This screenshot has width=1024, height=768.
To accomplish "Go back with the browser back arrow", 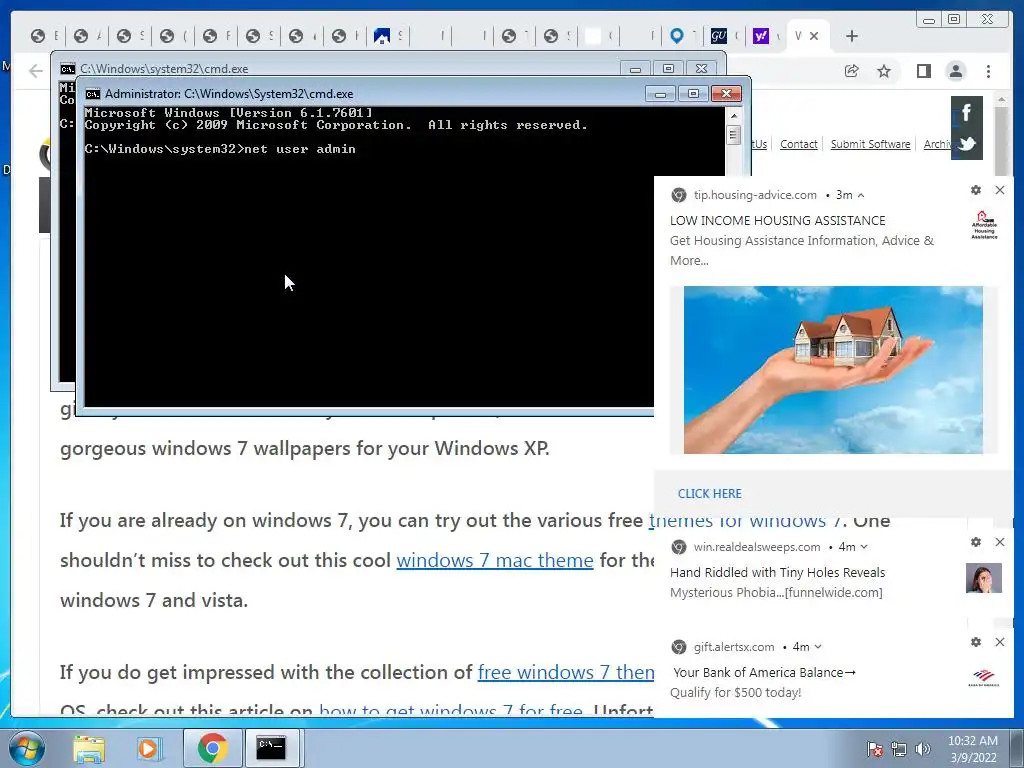I will tap(36, 71).
